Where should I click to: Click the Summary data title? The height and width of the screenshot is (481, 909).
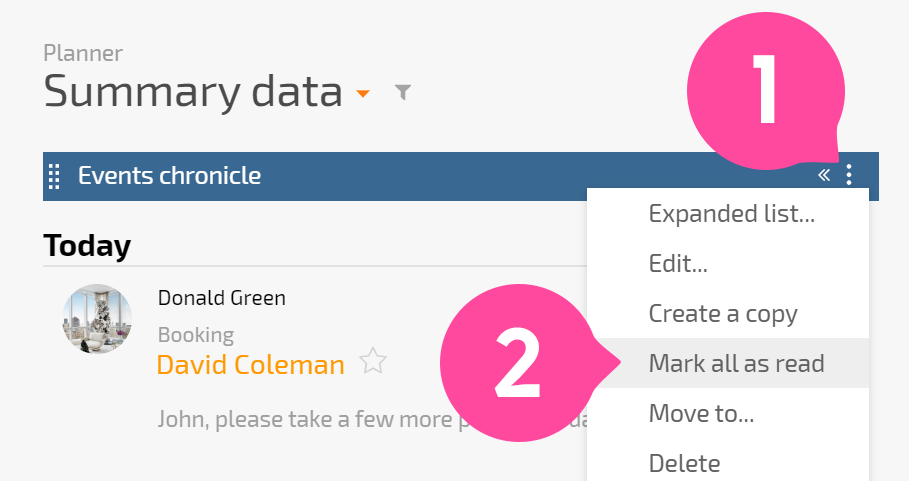pos(193,92)
